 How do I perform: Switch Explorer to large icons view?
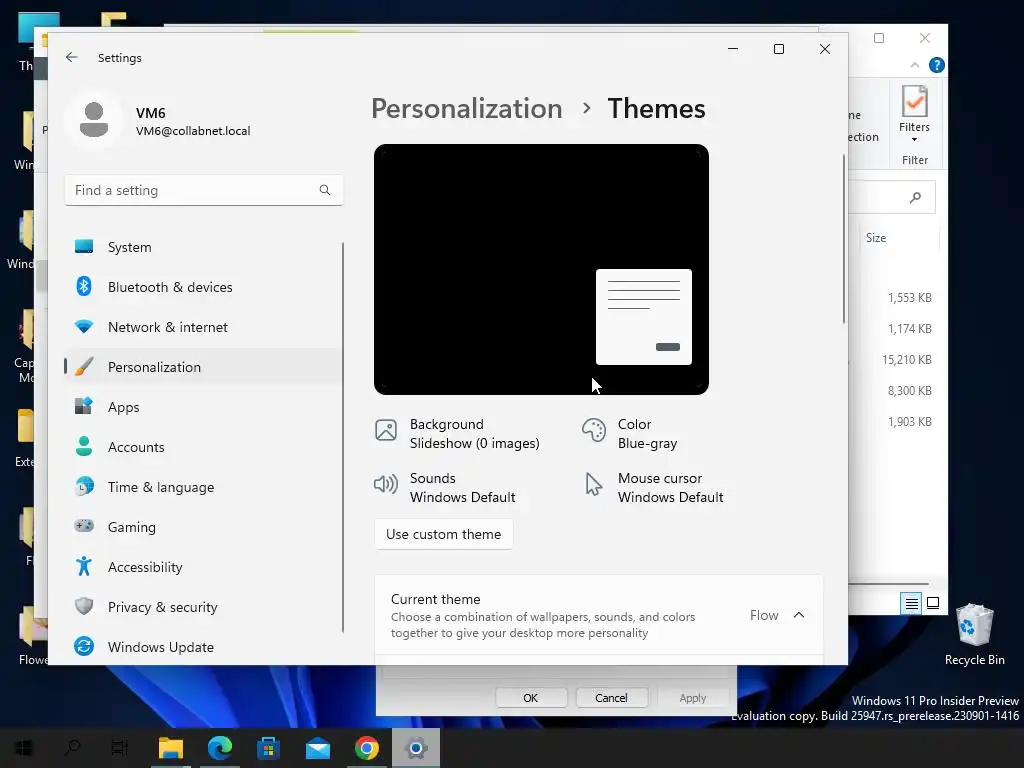[933, 603]
